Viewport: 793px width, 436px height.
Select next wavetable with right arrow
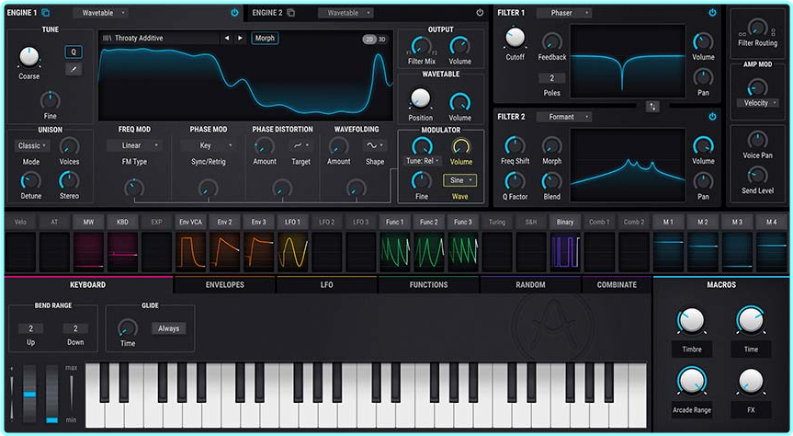coord(240,38)
